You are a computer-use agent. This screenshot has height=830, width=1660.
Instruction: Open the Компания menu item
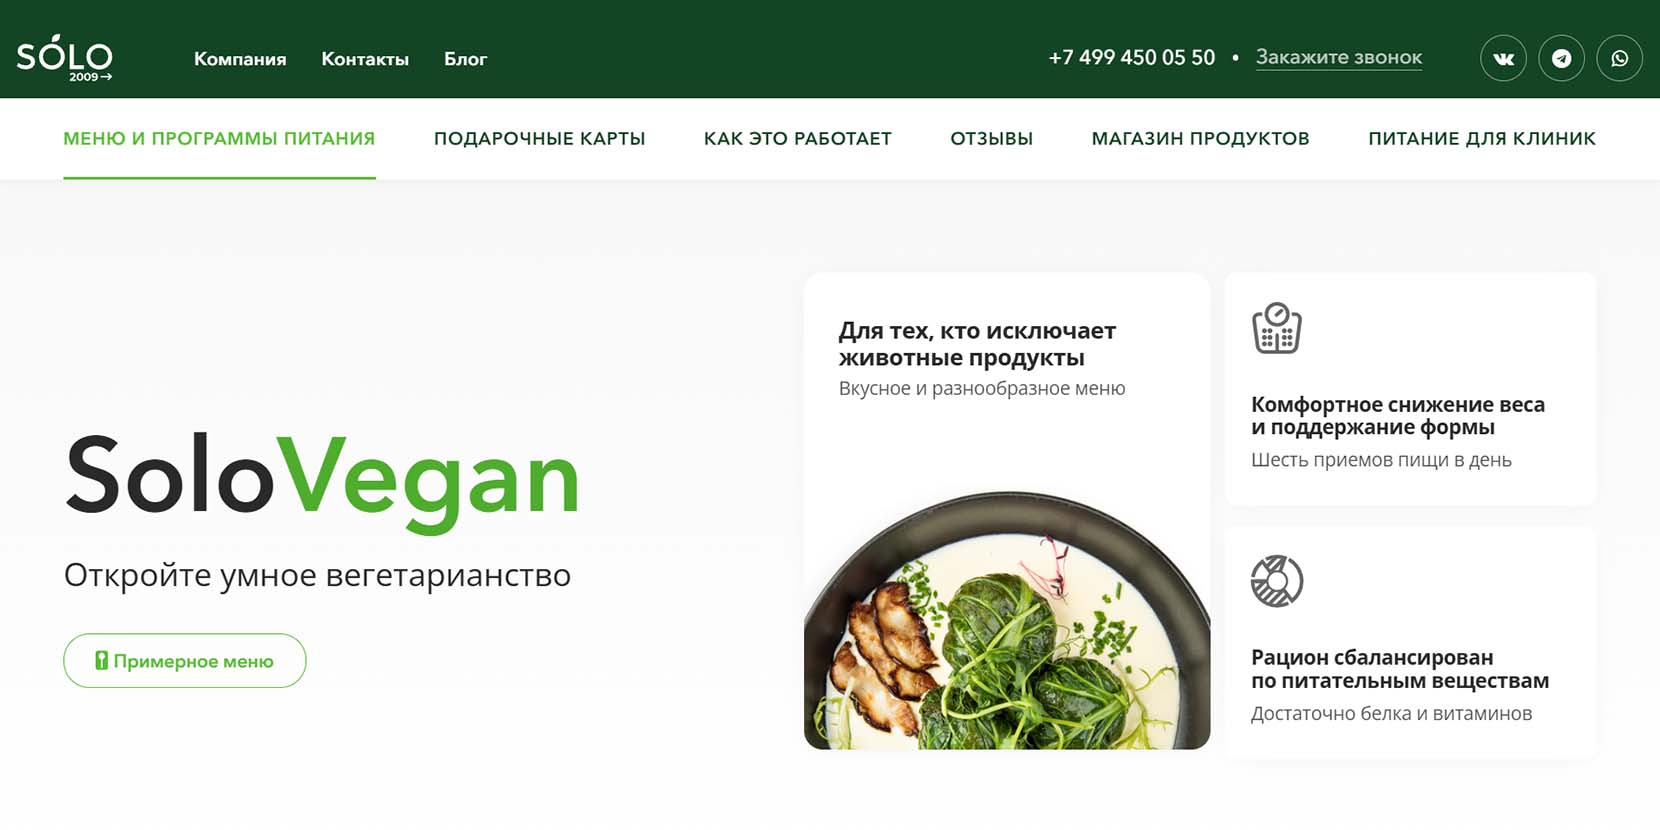point(240,59)
